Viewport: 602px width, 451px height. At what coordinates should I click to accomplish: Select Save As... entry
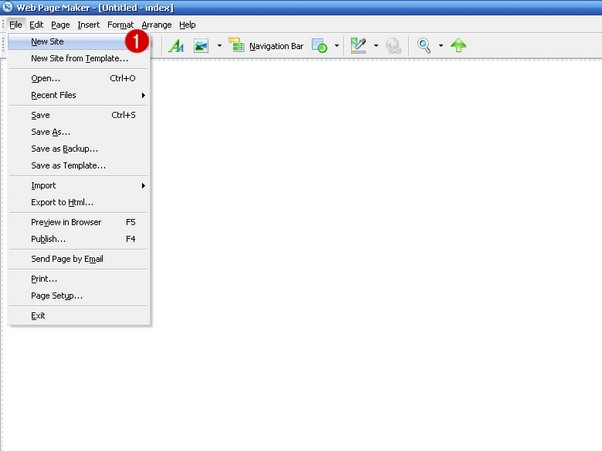point(79,132)
